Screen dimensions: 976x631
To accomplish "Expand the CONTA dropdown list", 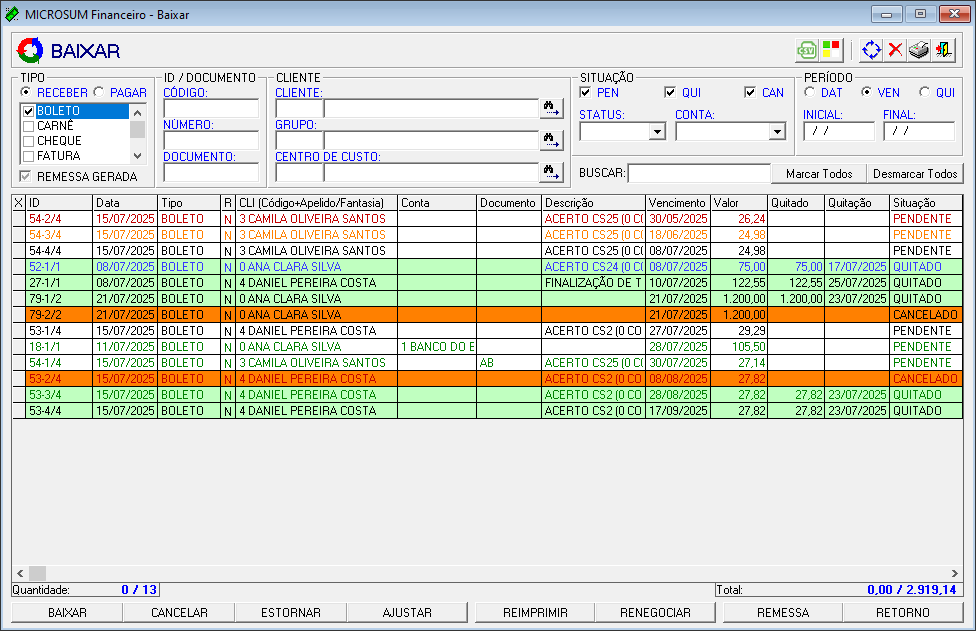I will pyautogui.click(x=777, y=131).
